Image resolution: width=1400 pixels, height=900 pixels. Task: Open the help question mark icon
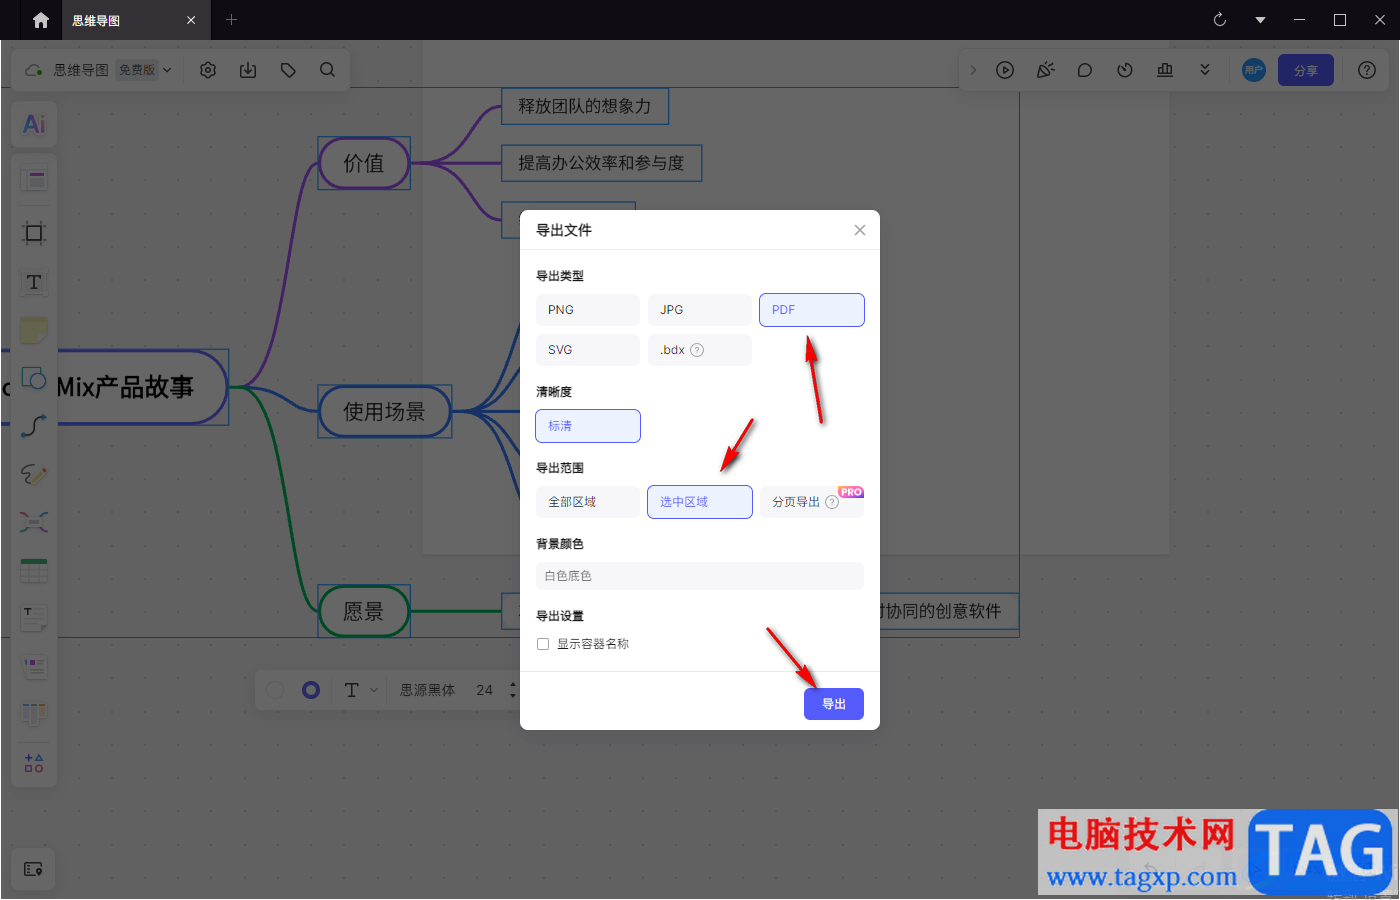pyautogui.click(x=1367, y=70)
